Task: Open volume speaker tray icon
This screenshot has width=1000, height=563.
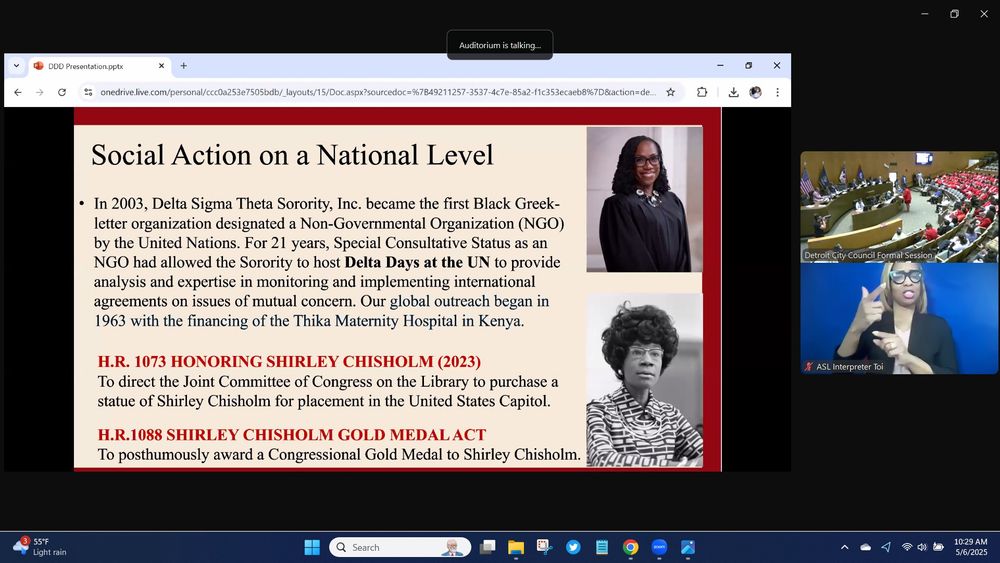Action: pyautogui.click(x=922, y=547)
